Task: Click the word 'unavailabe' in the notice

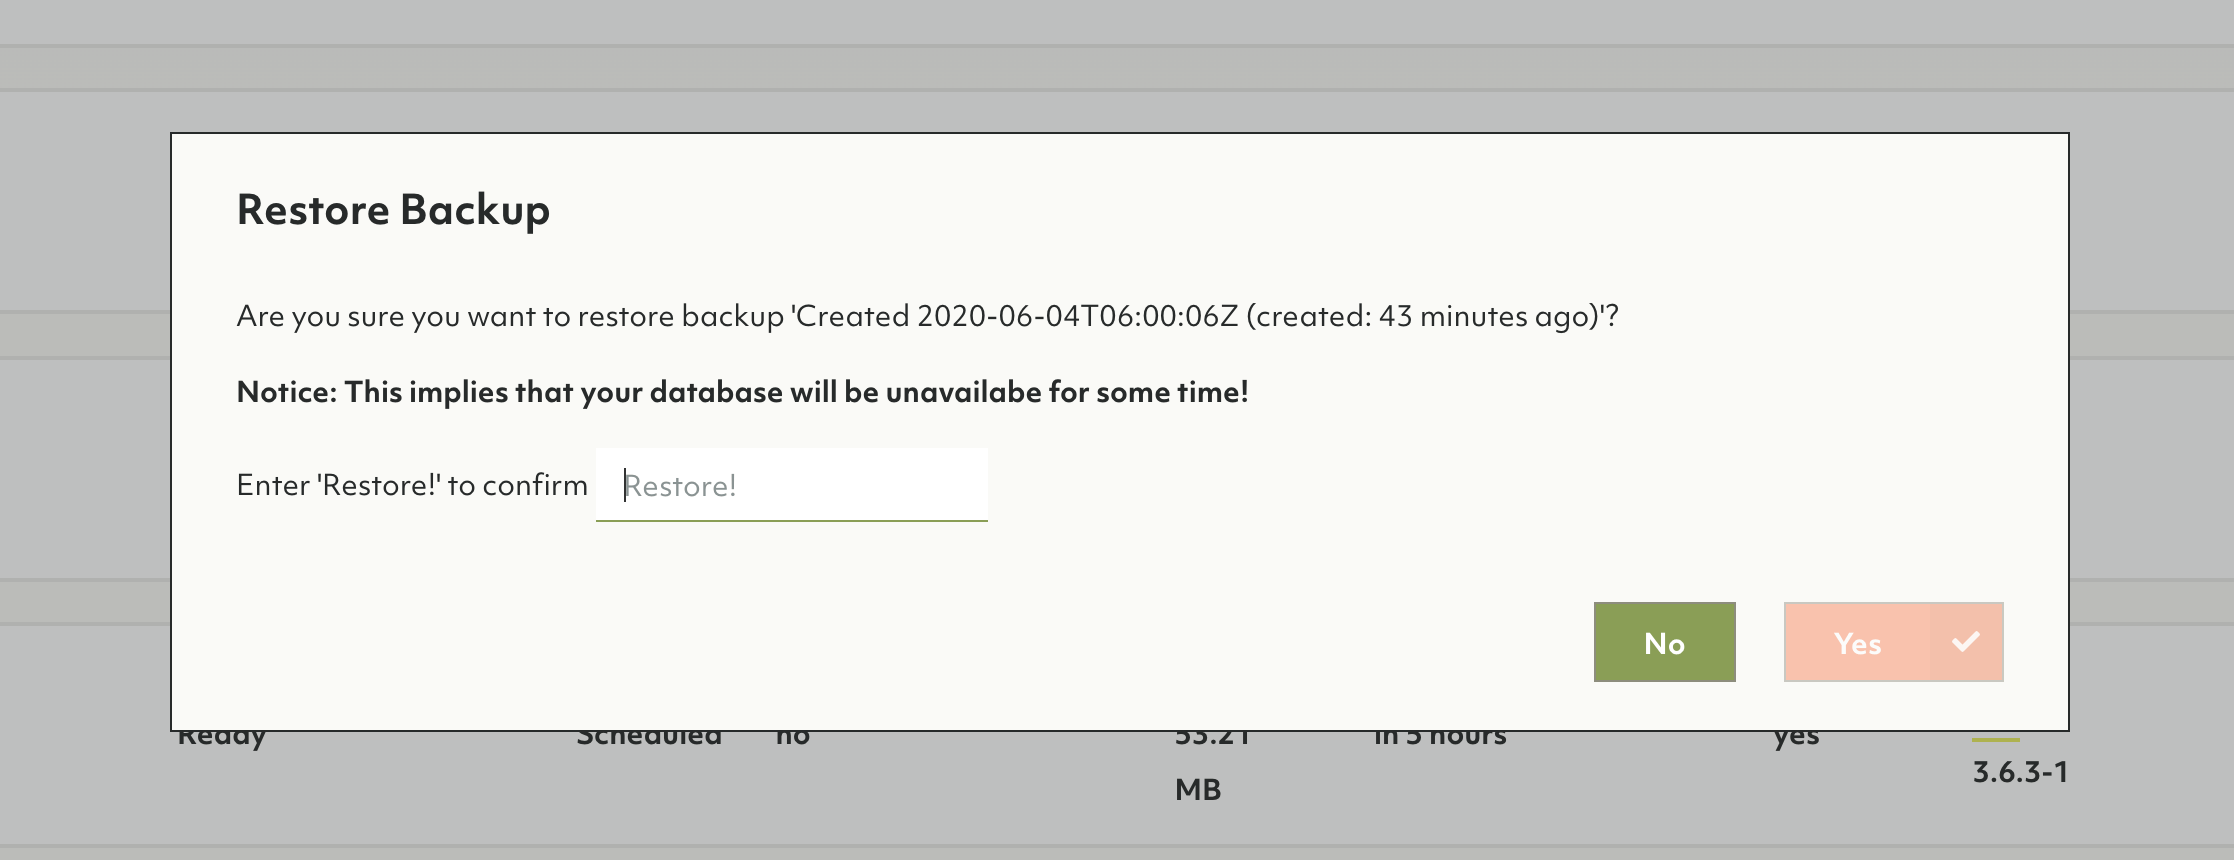Action: [x=963, y=392]
